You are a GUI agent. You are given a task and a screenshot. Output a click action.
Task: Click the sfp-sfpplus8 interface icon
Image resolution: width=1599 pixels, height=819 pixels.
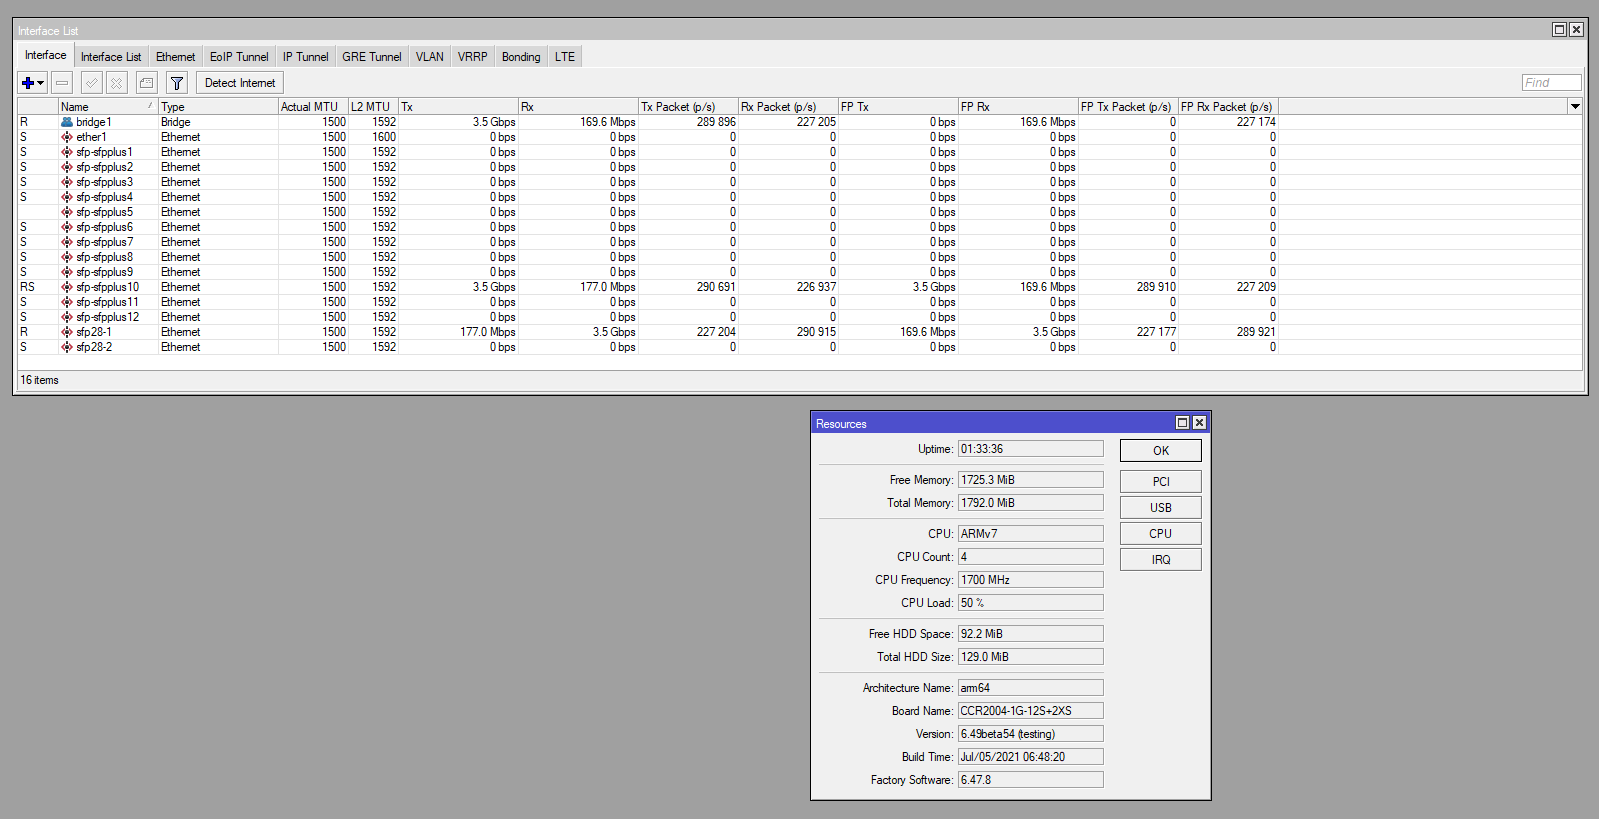(x=67, y=257)
